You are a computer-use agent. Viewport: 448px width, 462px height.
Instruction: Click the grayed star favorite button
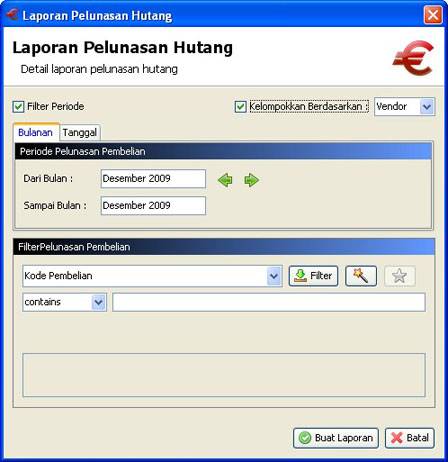pyautogui.click(x=400, y=276)
